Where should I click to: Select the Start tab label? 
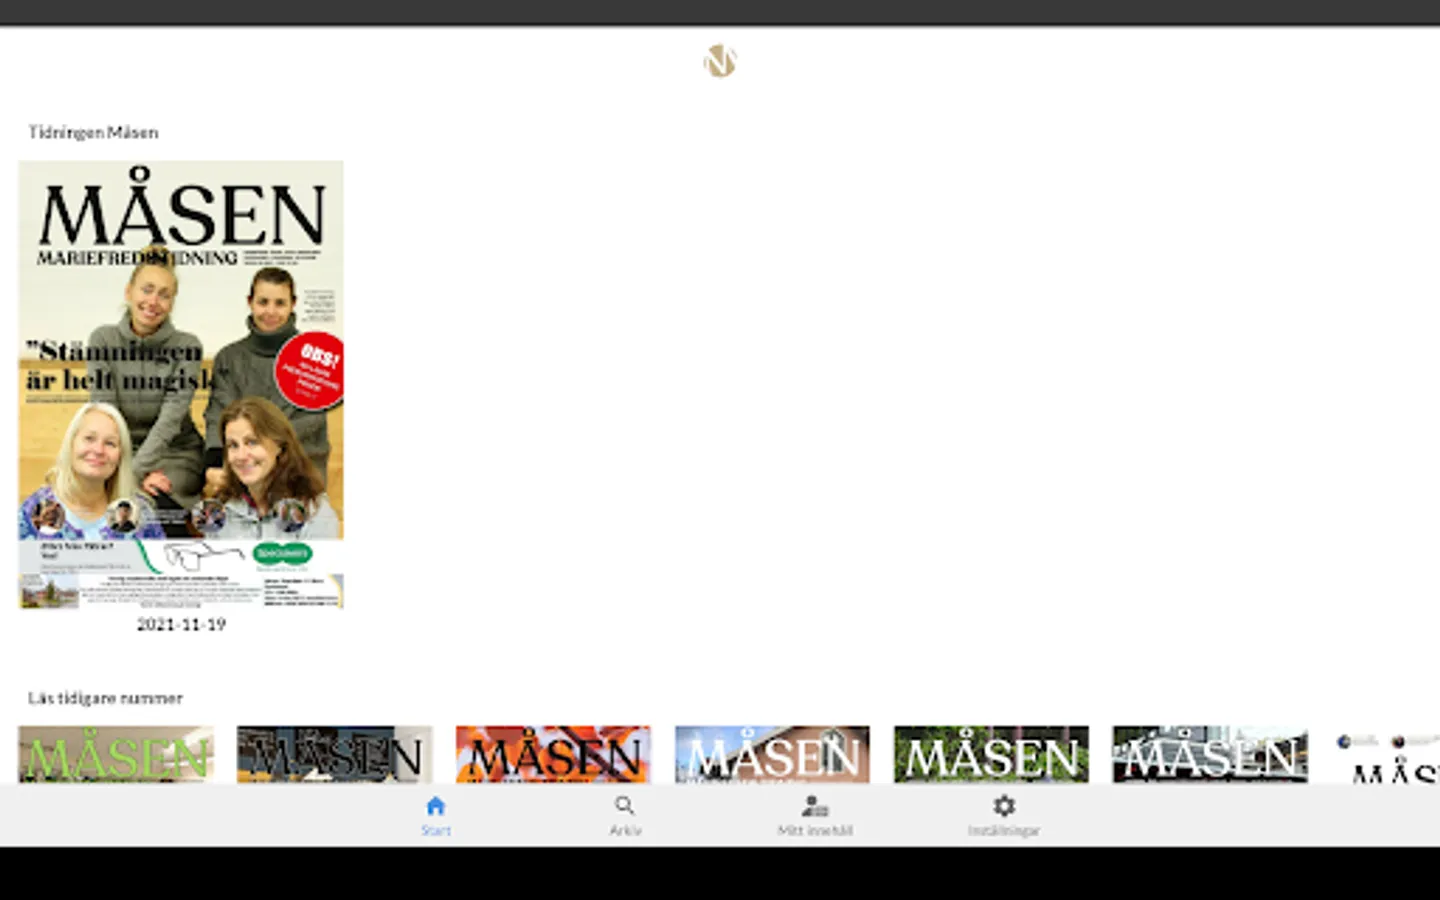pyautogui.click(x=436, y=830)
